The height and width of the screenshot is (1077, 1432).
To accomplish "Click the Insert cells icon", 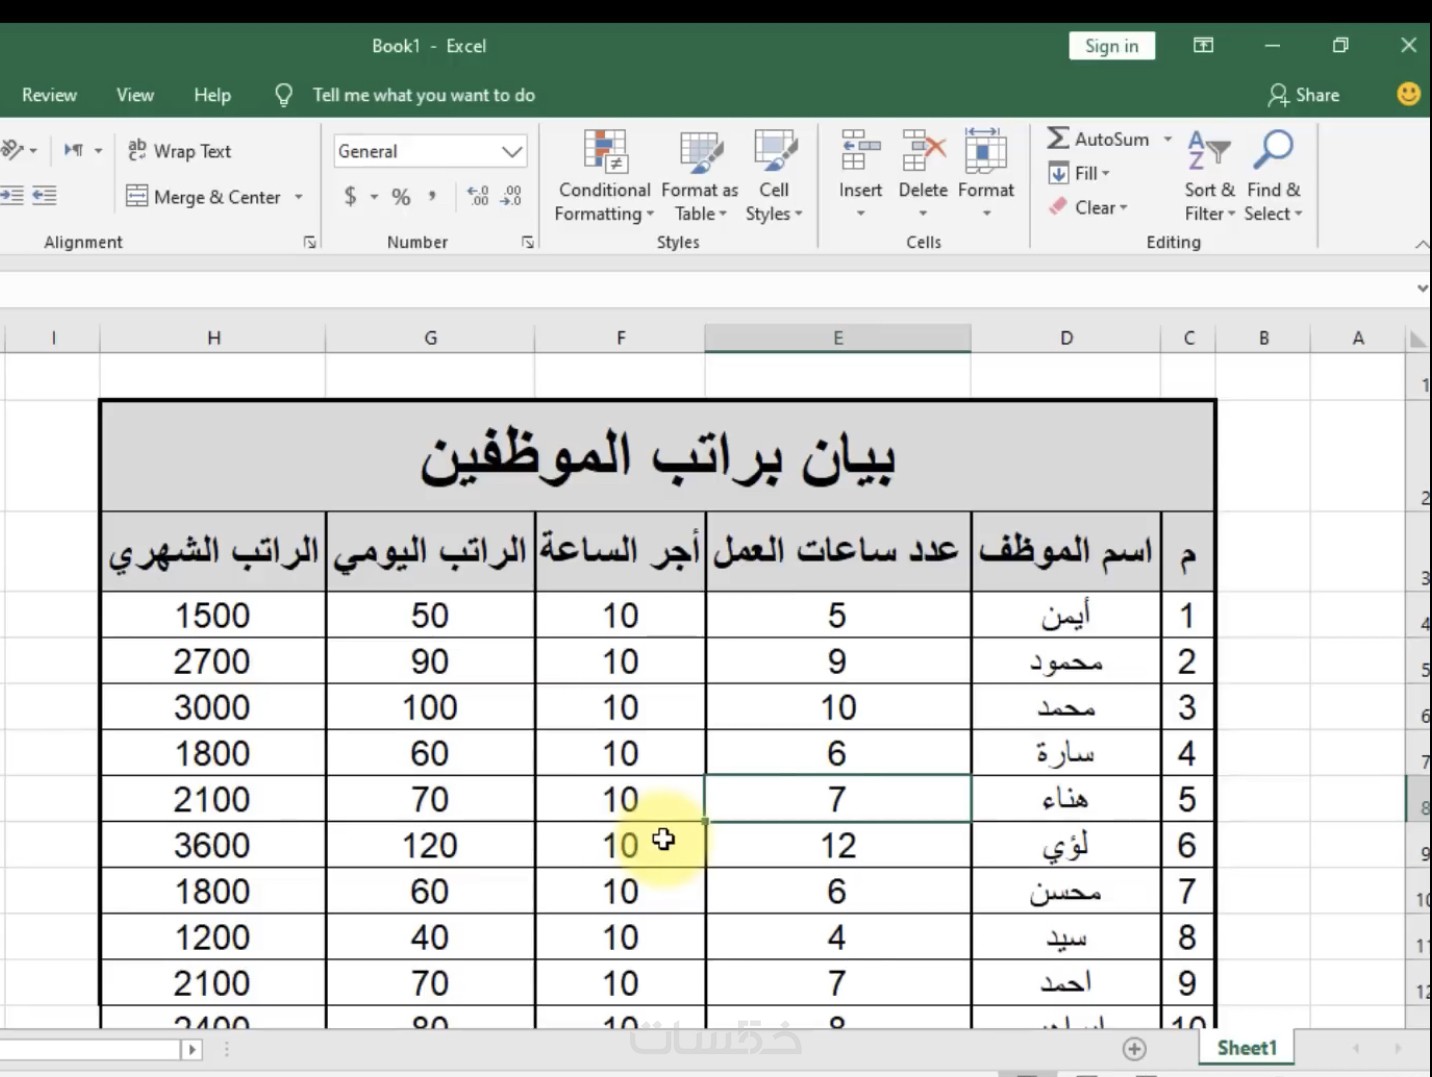I will [x=860, y=152].
